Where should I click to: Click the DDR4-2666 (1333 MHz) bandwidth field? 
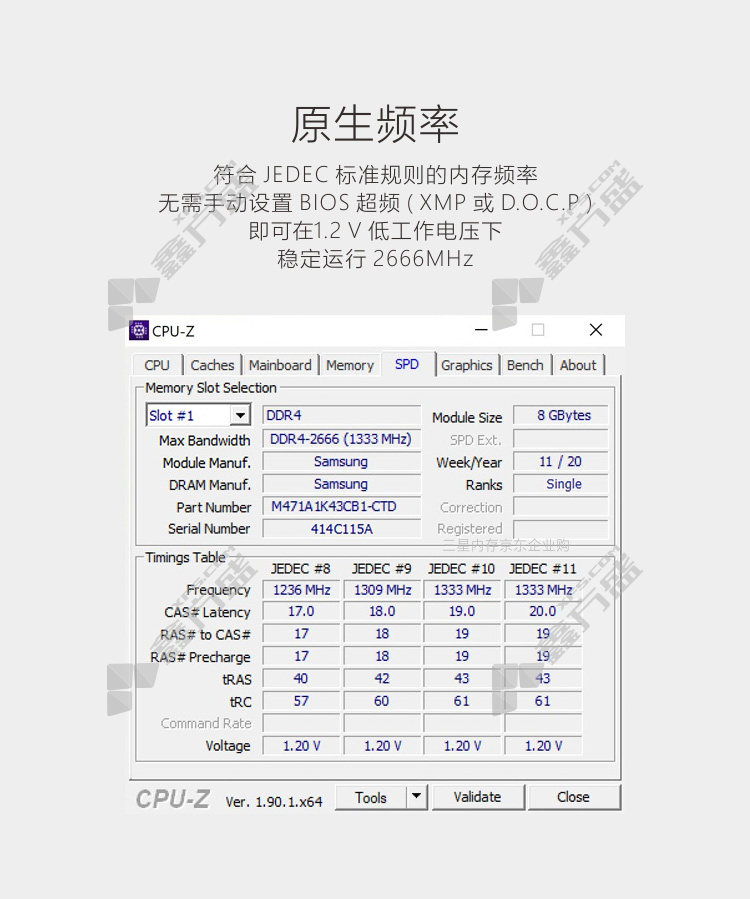tap(341, 439)
